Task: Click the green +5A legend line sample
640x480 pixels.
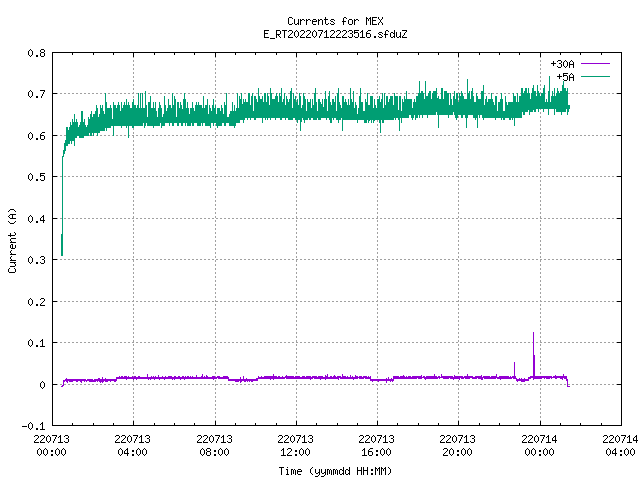Action: point(595,76)
